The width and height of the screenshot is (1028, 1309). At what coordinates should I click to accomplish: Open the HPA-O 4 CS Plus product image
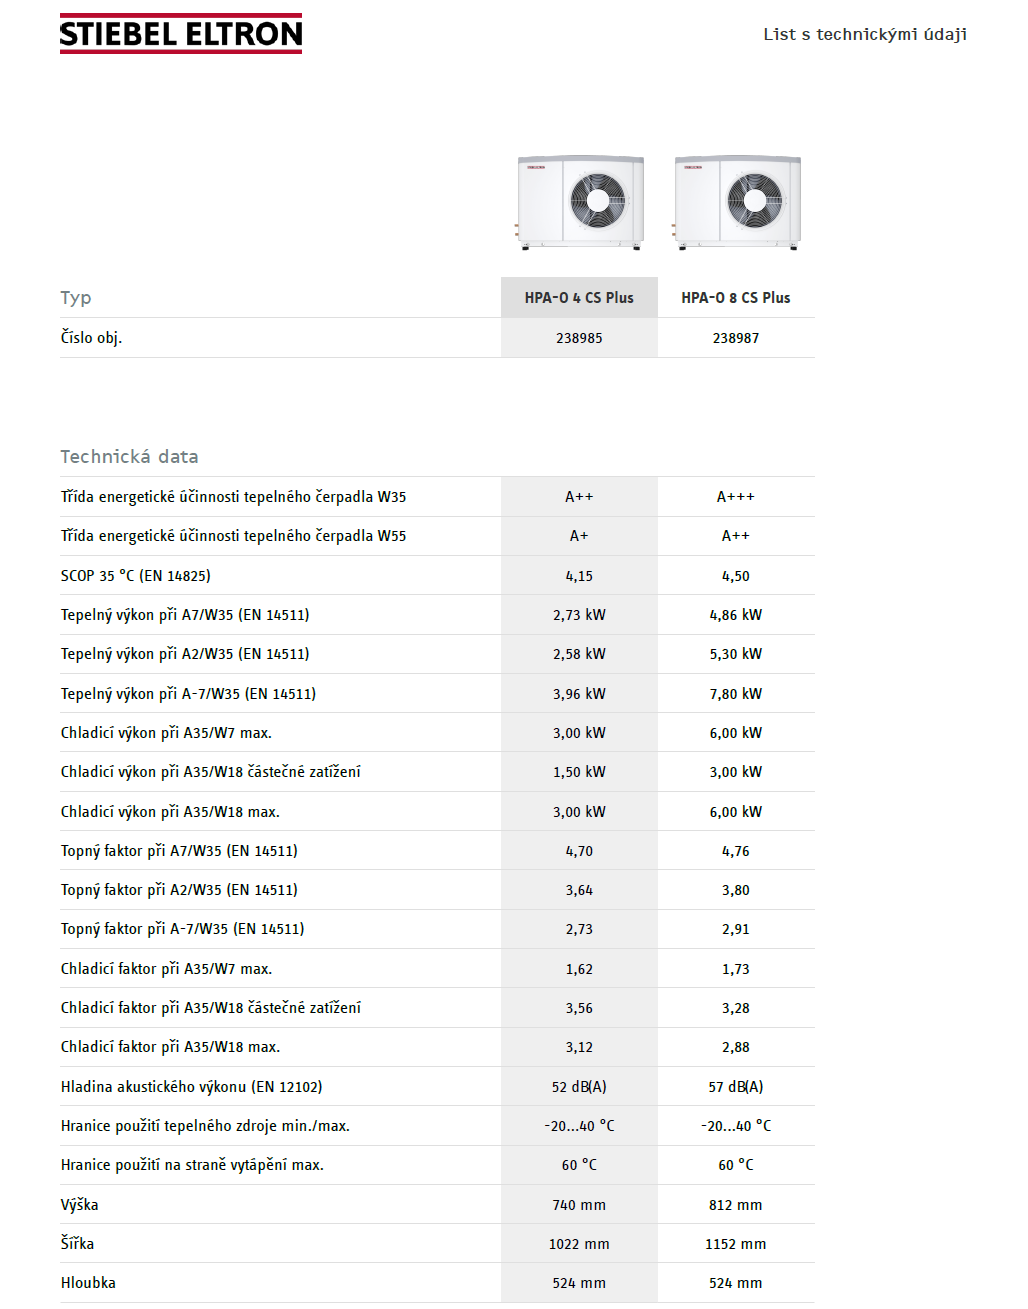[x=580, y=201]
